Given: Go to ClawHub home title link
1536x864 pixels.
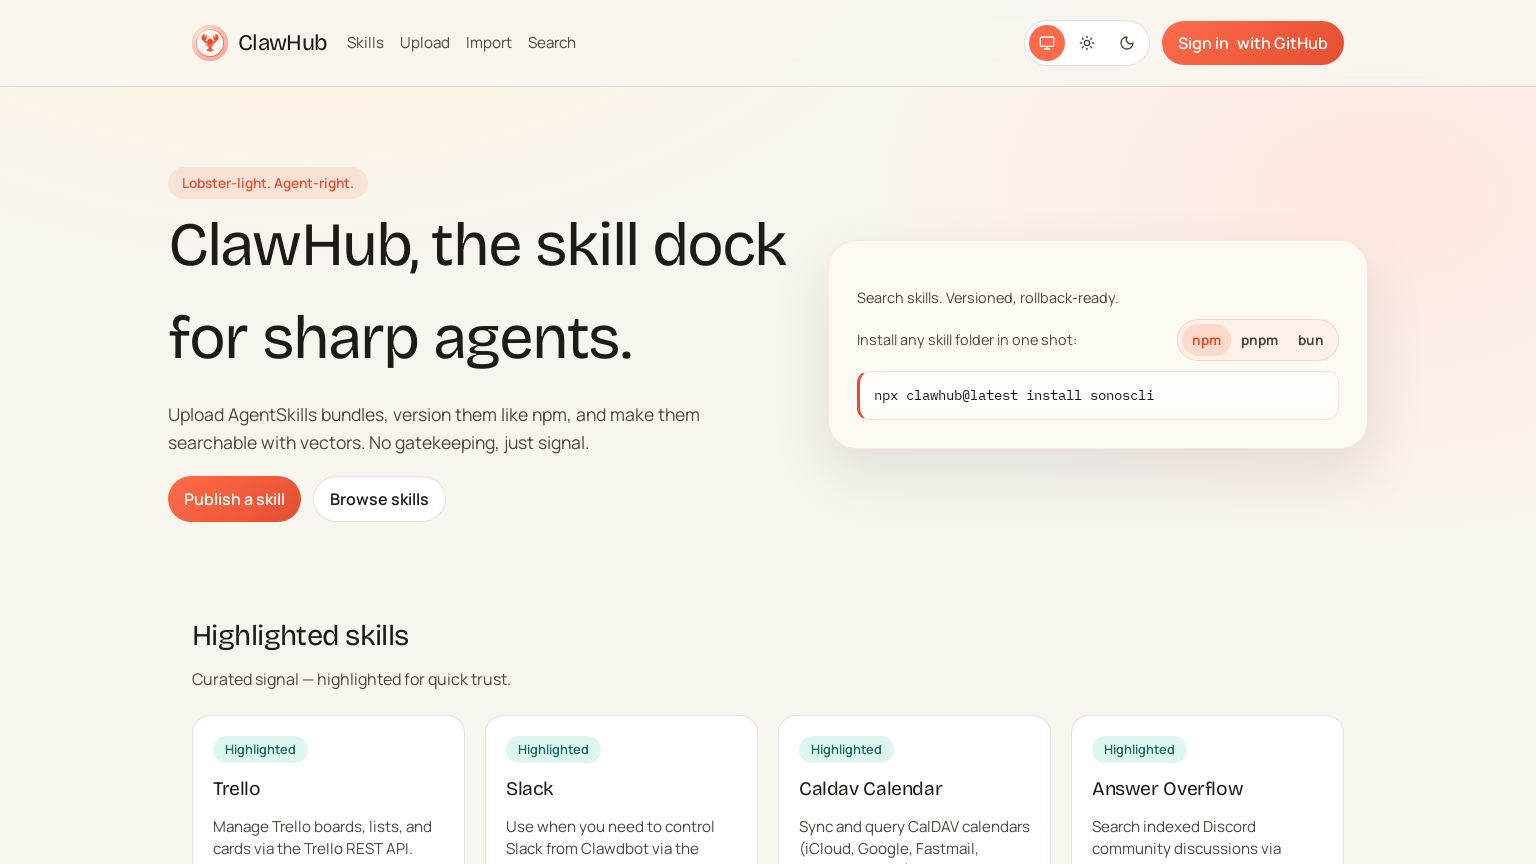Looking at the screenshot, I should (x=282, y=43).
